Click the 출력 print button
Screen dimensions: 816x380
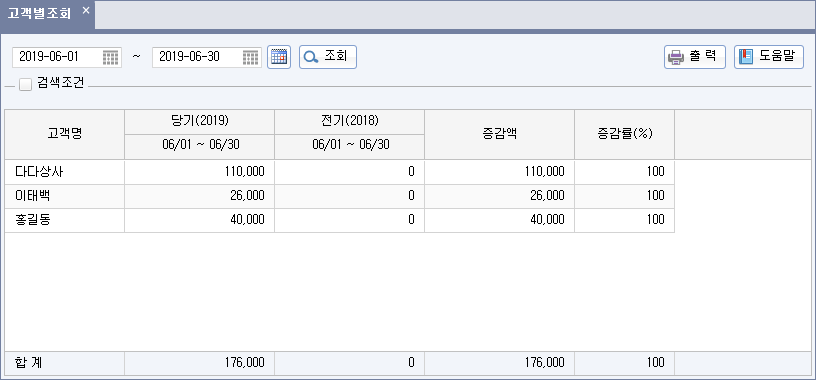pyautogui.click(x=695, y=57)
